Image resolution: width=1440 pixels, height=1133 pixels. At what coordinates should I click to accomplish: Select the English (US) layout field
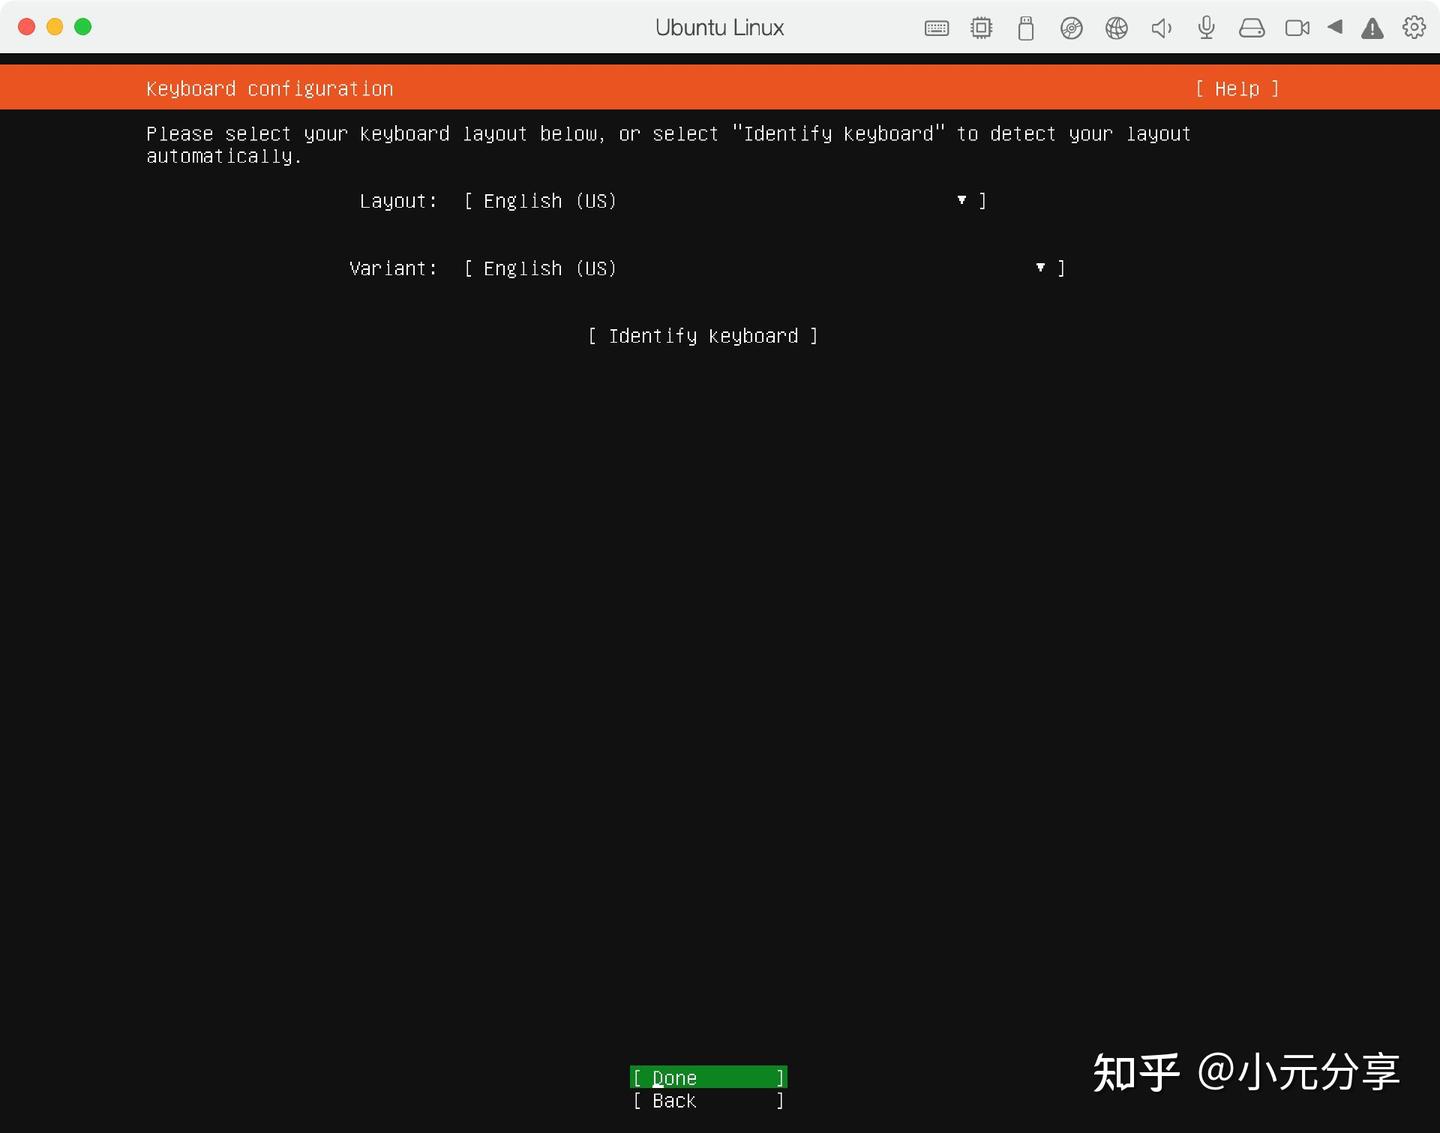(550, 201)
